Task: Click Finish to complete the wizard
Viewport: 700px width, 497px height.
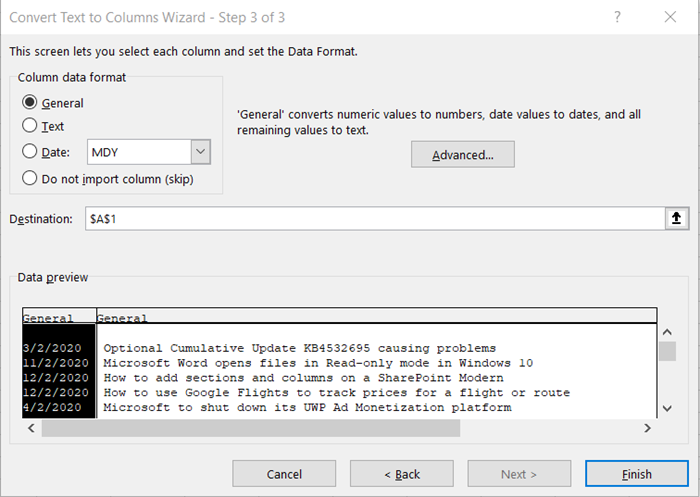Action: [x=636, y=473]
